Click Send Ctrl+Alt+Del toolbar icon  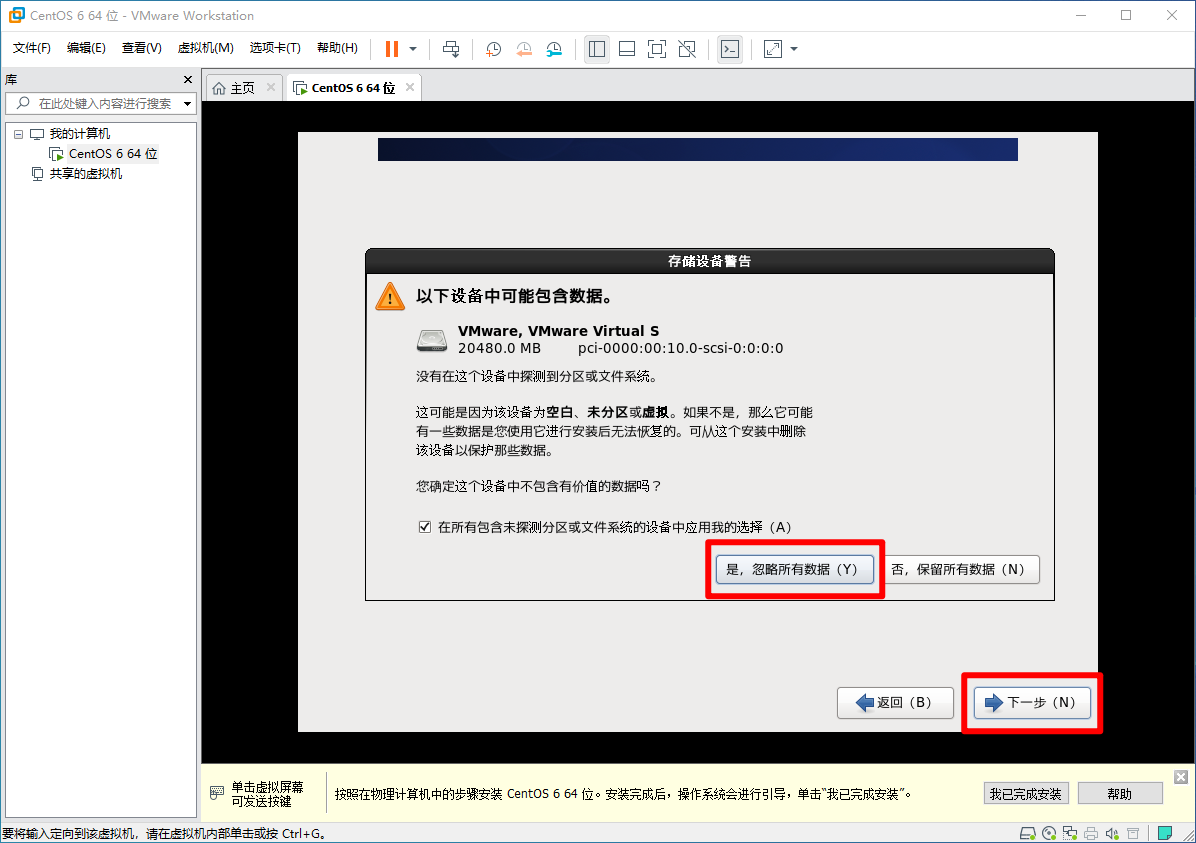coord(451,49)
